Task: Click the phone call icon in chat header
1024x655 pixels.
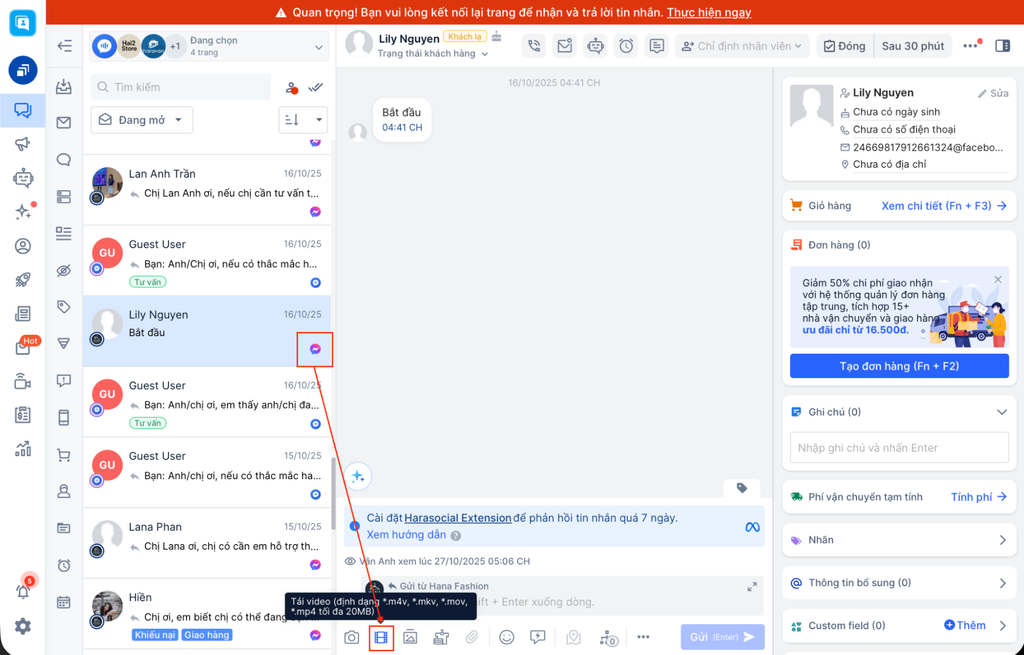Action: pos(534,46)
